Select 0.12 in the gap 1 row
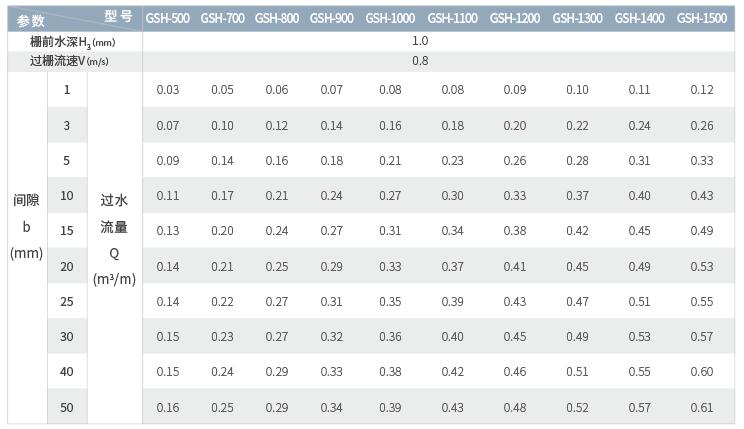Viewport: 744px width, 429px height. tap(702, 90)
